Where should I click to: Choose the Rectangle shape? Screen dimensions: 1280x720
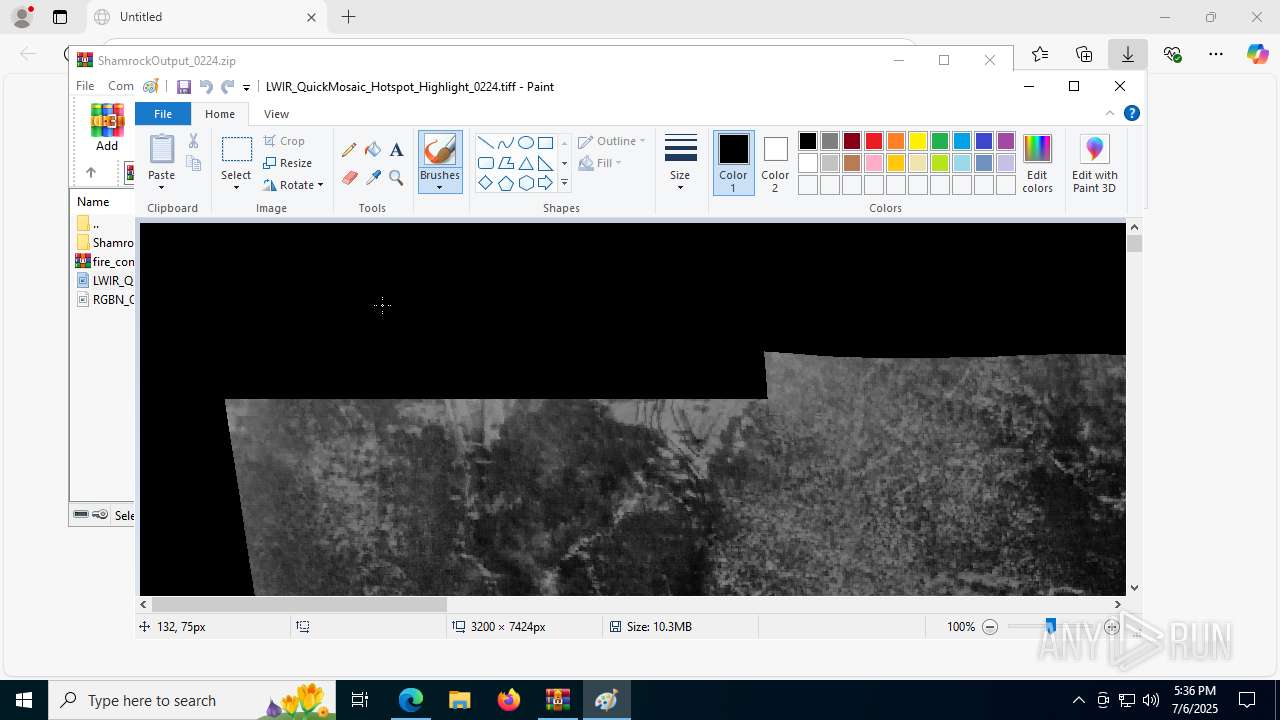545,142
